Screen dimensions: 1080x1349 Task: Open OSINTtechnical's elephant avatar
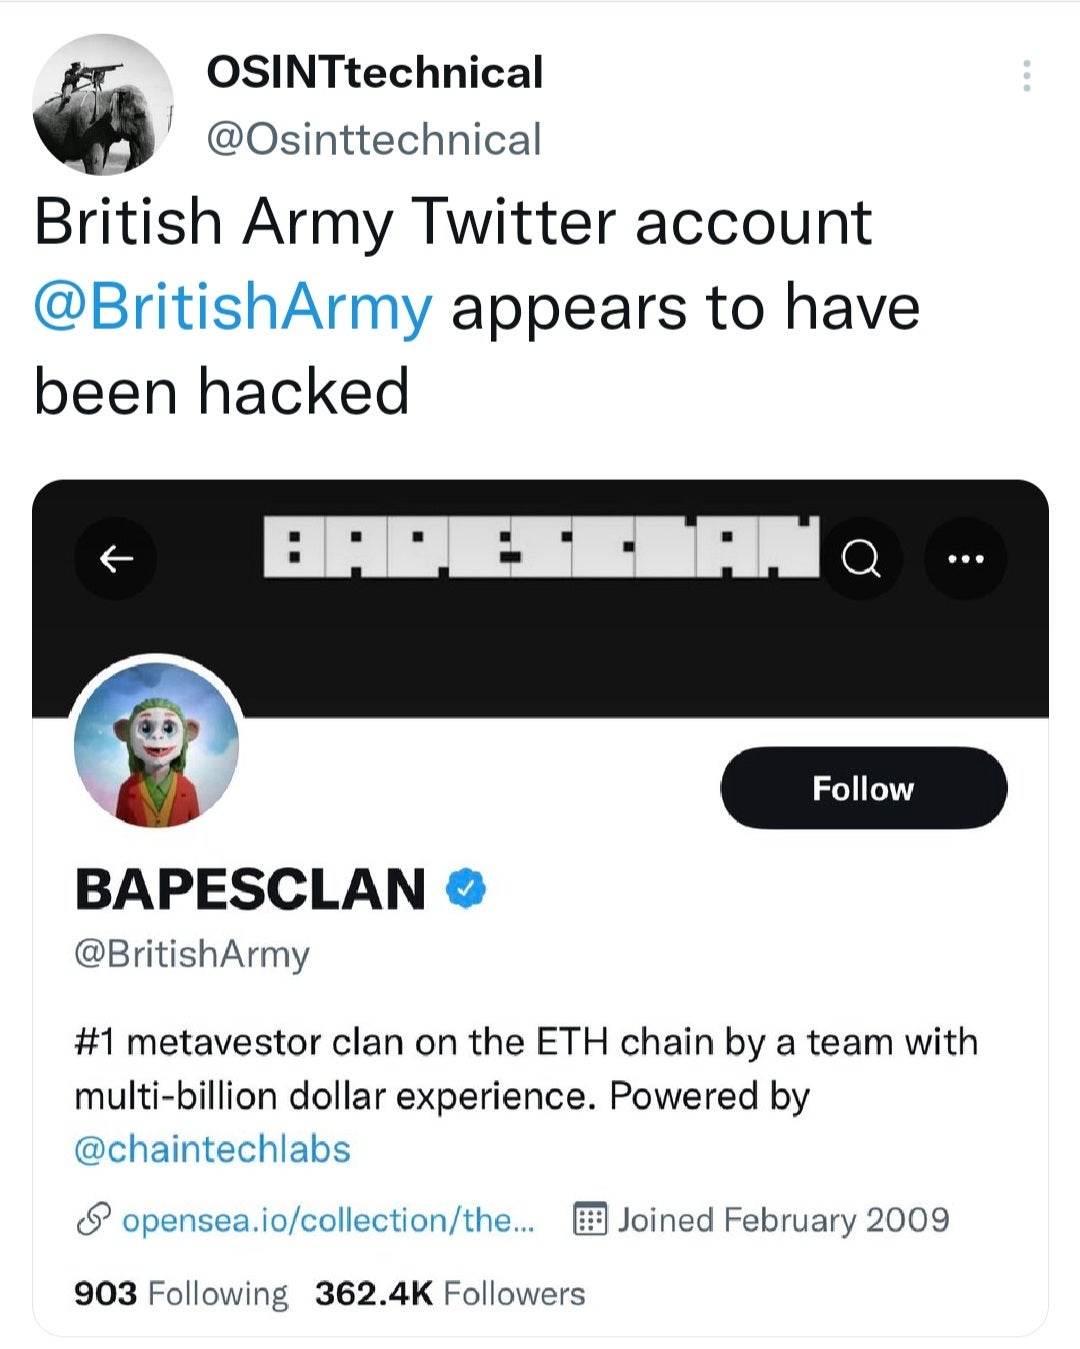[102, 104]
